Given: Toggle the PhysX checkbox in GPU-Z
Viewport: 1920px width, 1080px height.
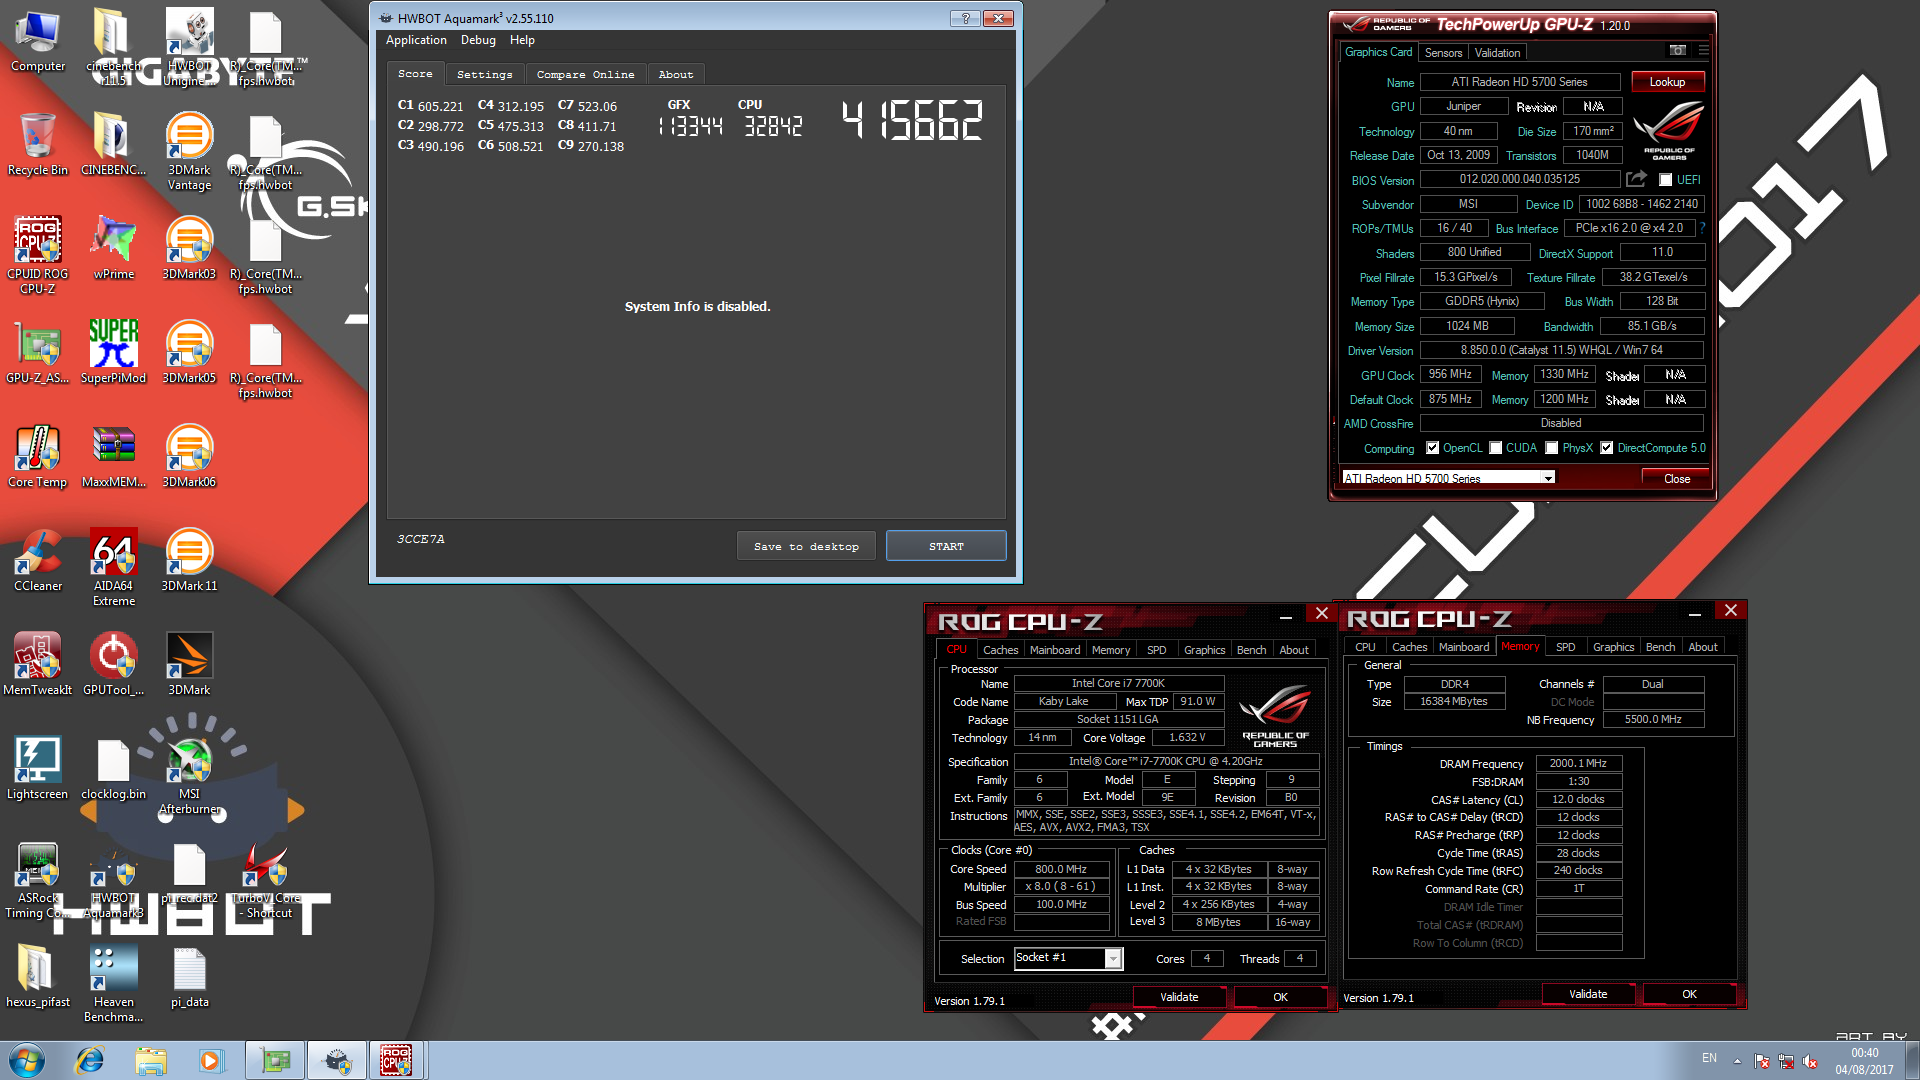Looking at the screenshot, I should pyautogui.click(x=1552, y=448).
